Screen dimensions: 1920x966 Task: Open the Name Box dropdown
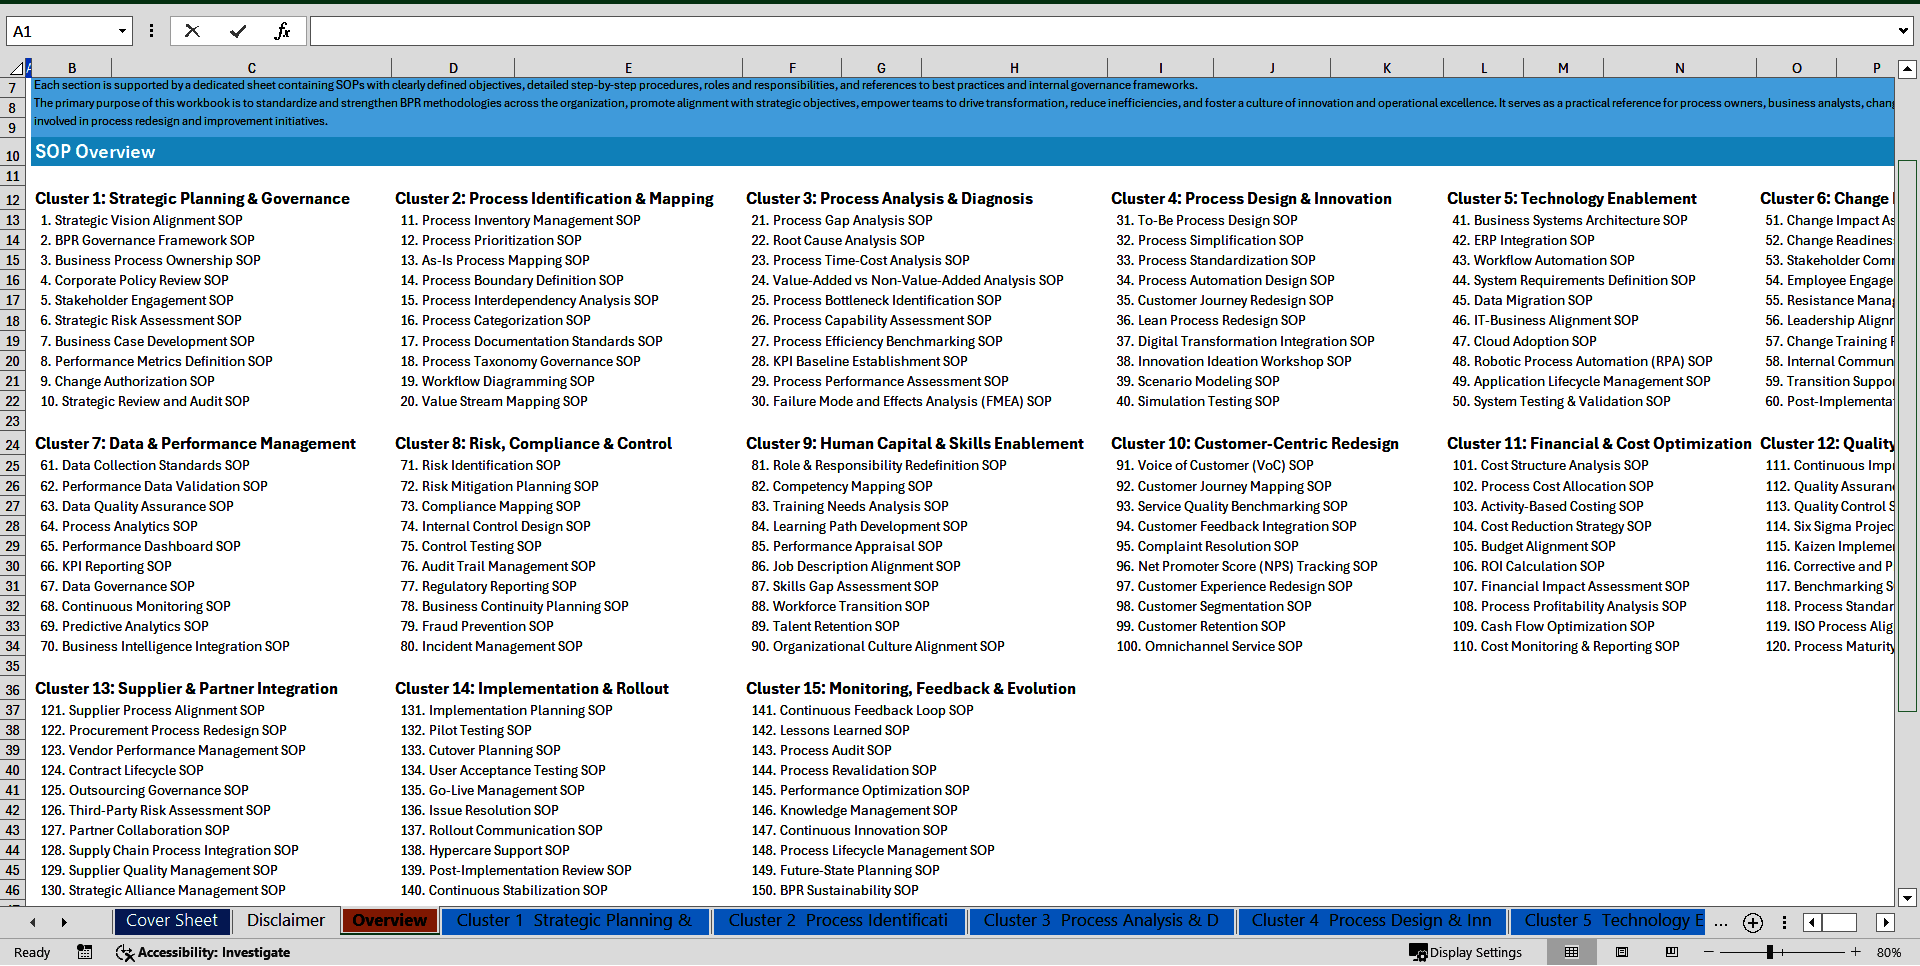[x=124, y=30]
